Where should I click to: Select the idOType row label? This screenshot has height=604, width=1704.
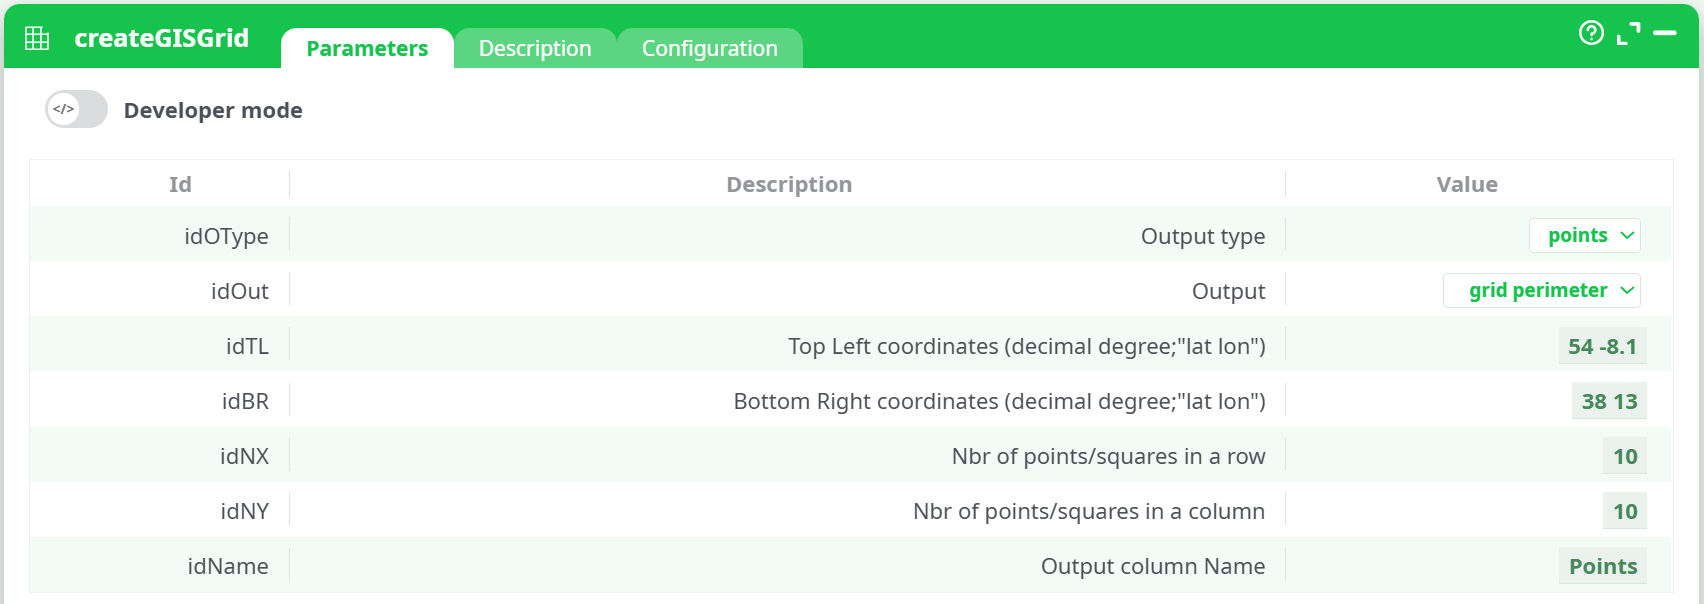tap(226, 236)
